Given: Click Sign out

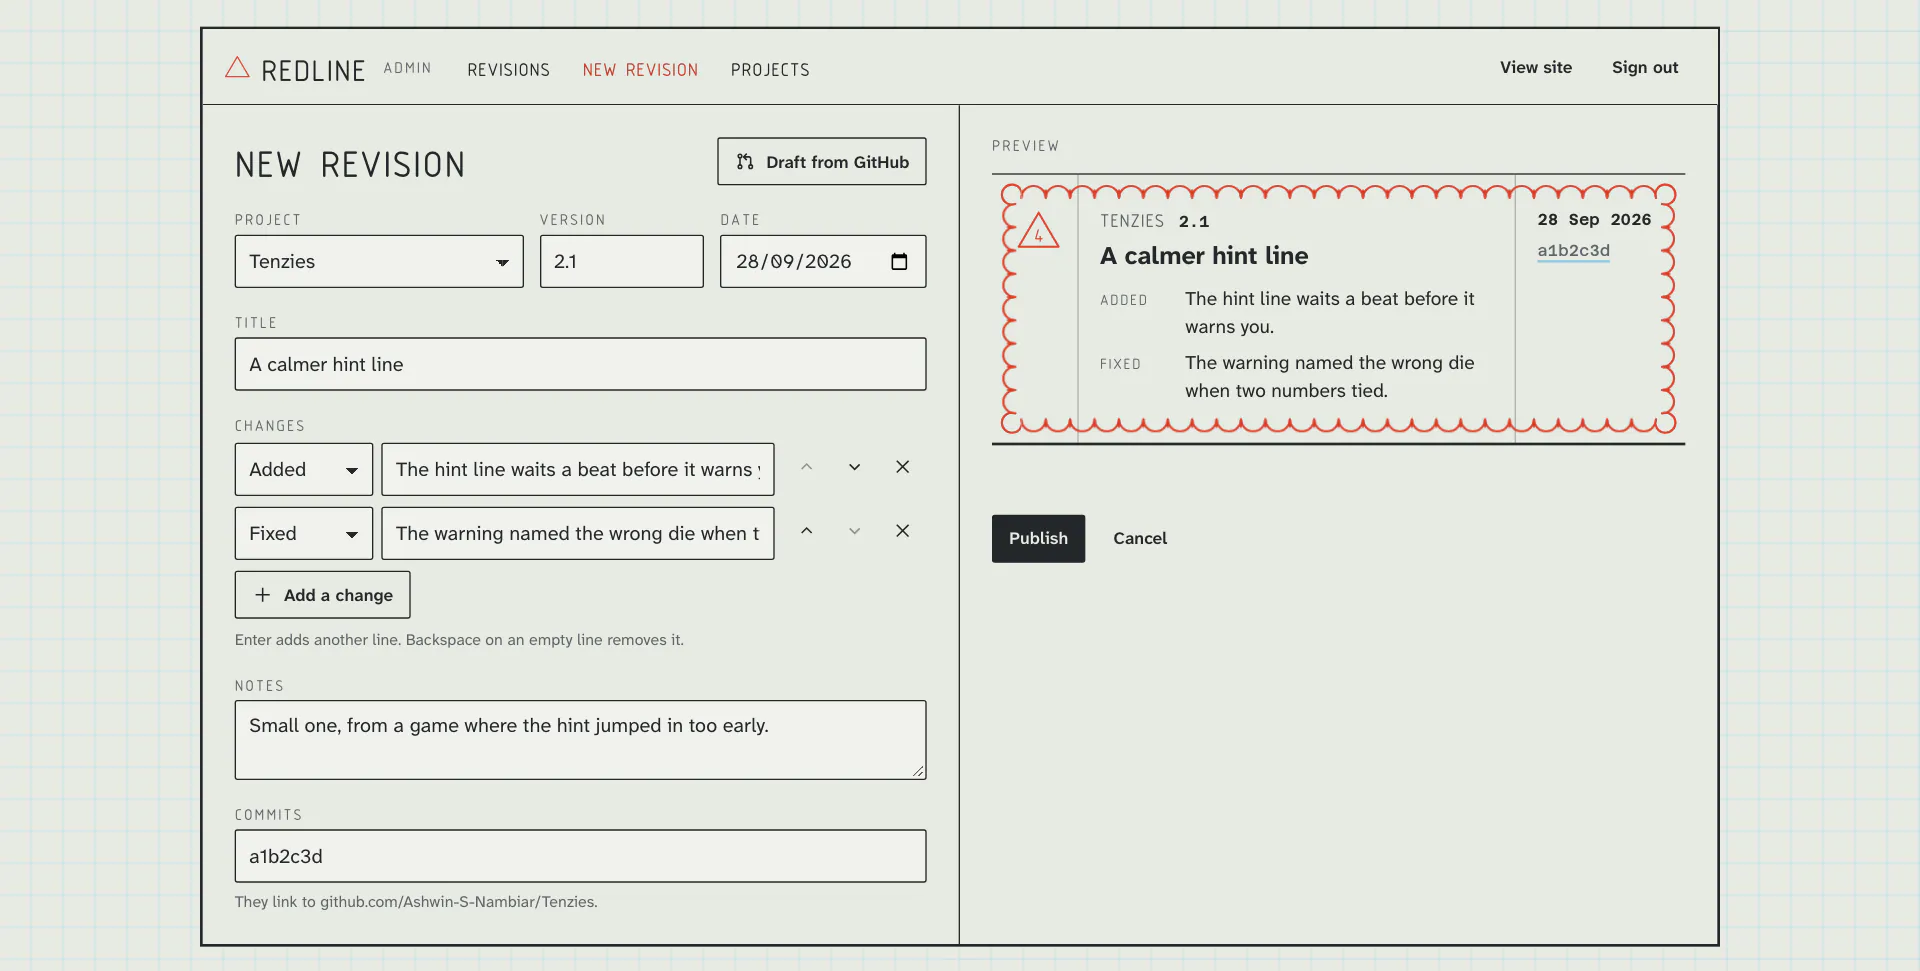Looking at the screenshot, I should point(1645,67).
